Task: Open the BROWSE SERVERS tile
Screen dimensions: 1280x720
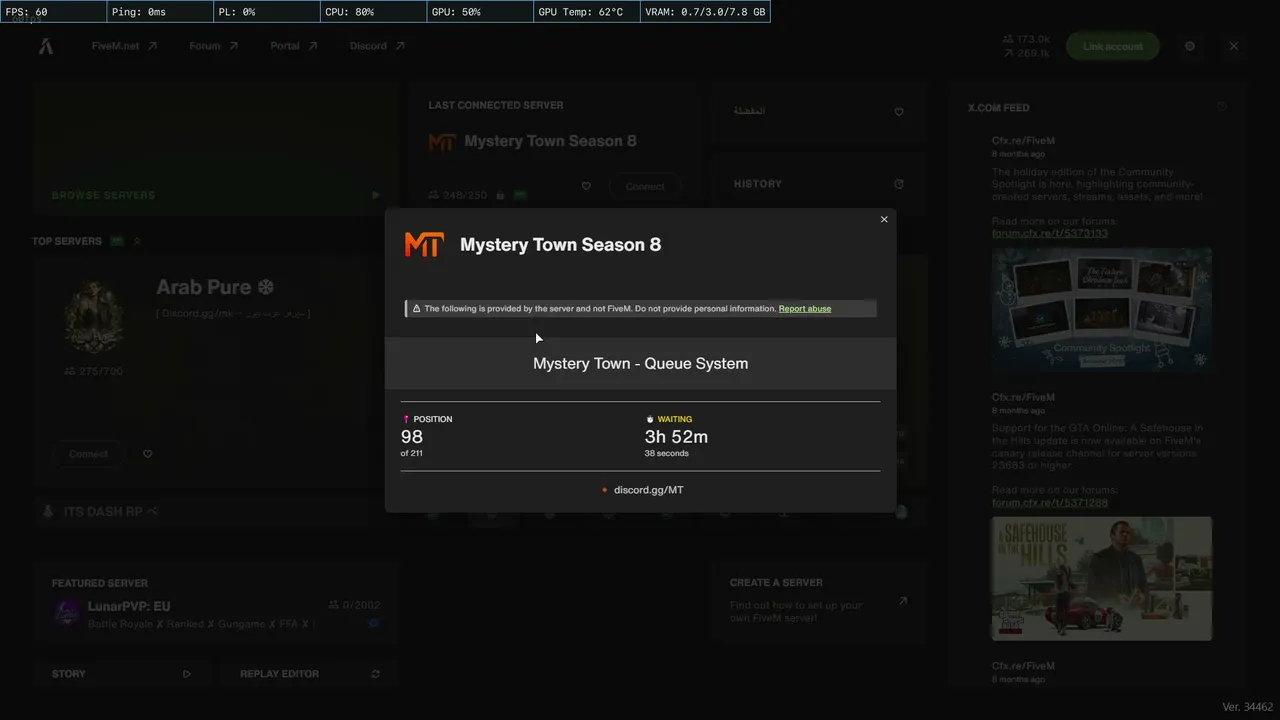Action: pos(216,150)
